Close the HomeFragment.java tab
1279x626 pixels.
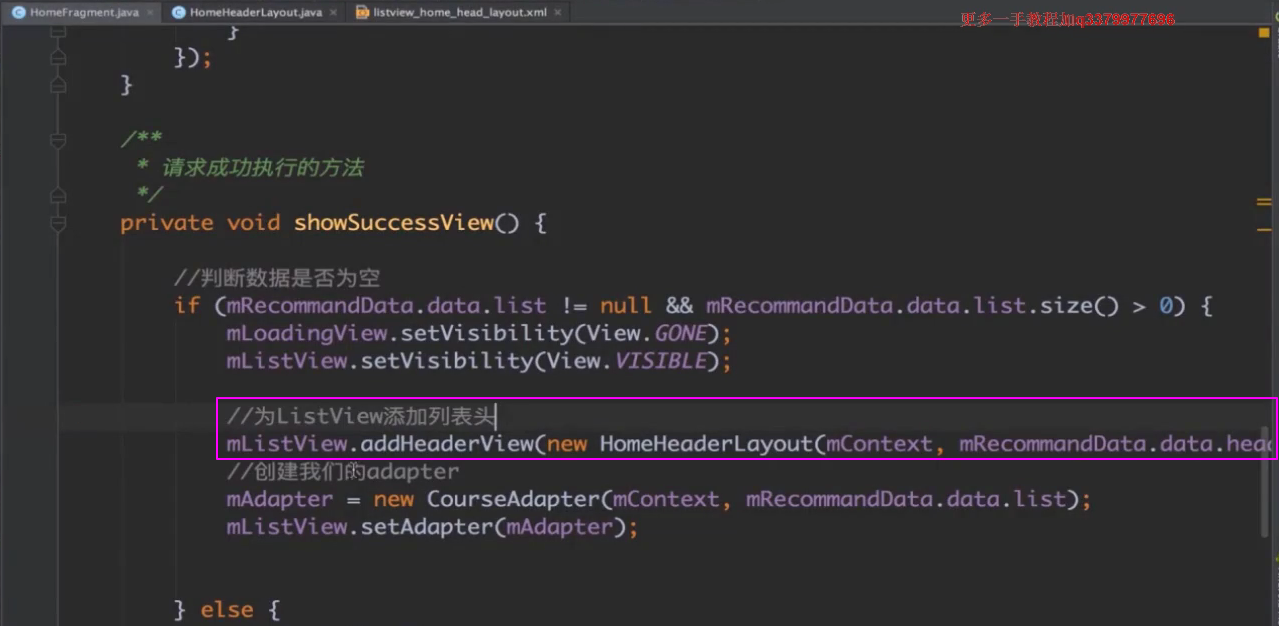click(151, 12)
